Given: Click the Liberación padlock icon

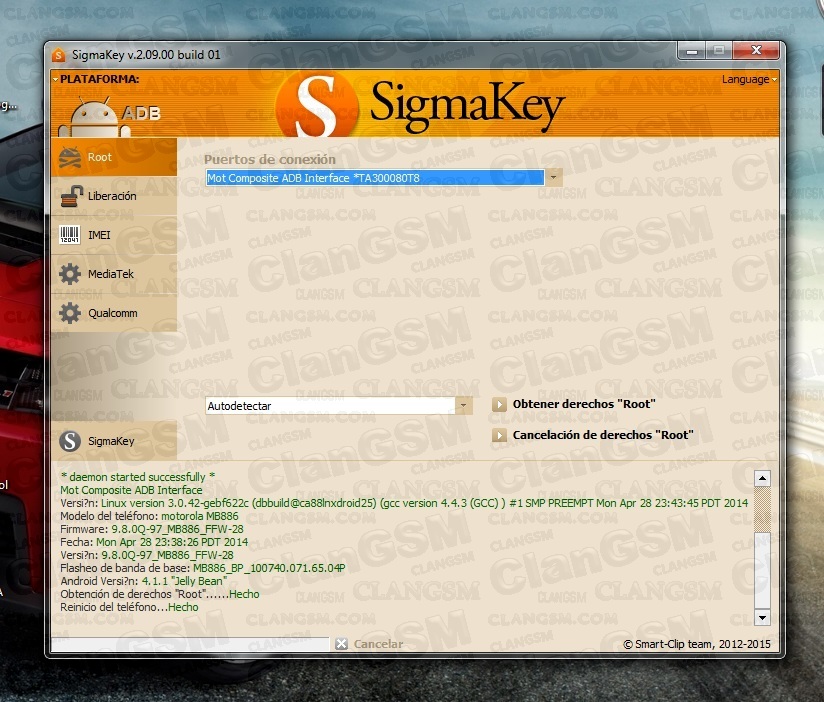Looking at the screenshot, I should point(71,196).
